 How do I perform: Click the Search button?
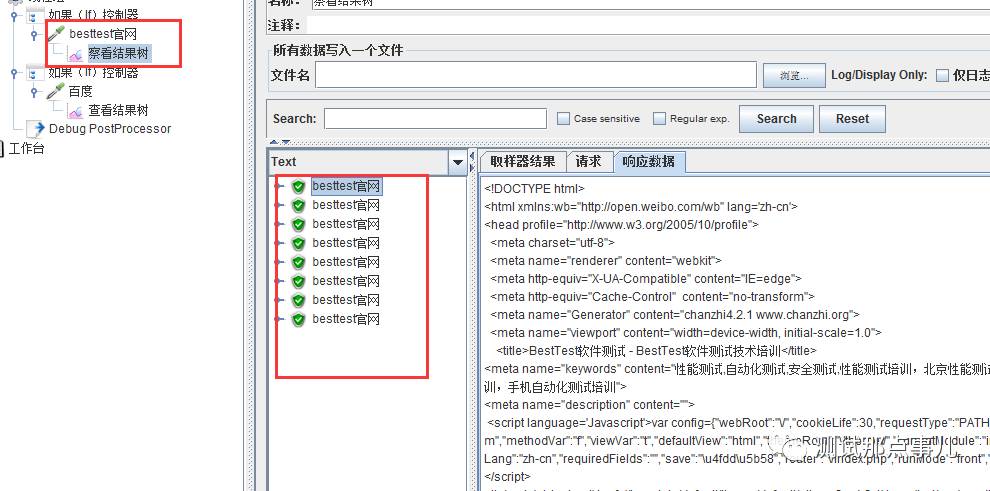[776, 119]
